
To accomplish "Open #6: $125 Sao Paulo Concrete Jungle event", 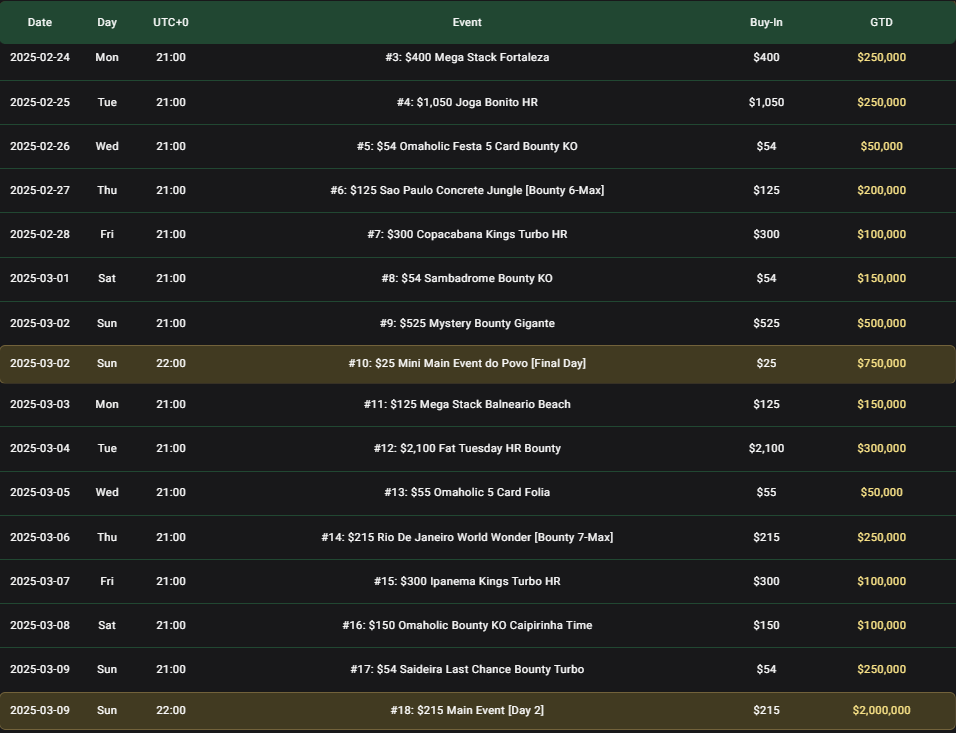I will (467, 190).
